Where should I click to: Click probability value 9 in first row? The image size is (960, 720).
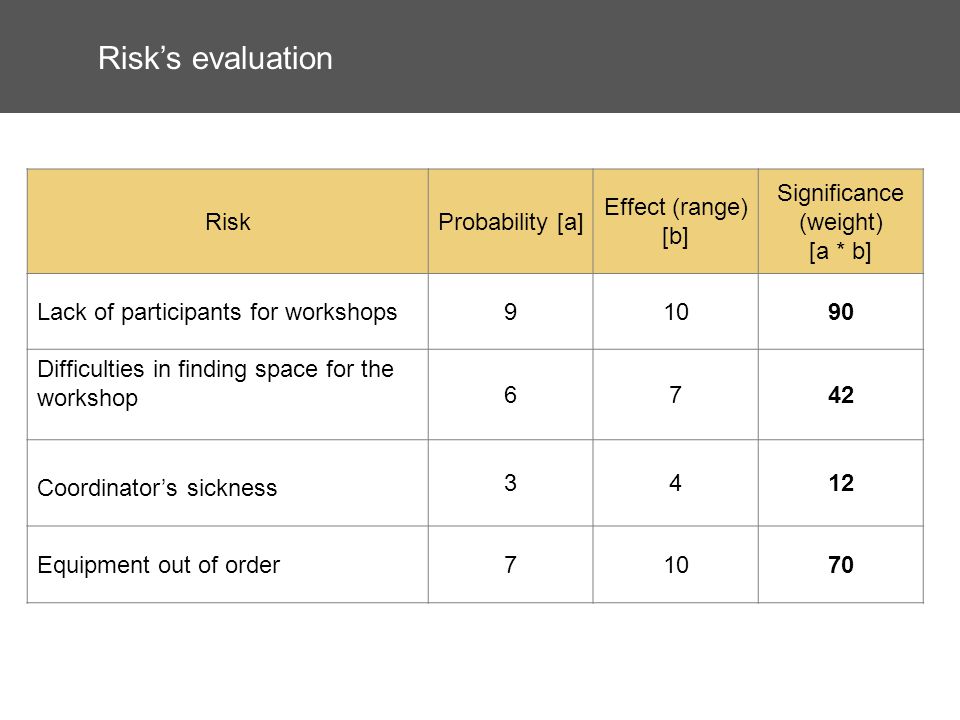pyautogui.click(x=511, y=312)
